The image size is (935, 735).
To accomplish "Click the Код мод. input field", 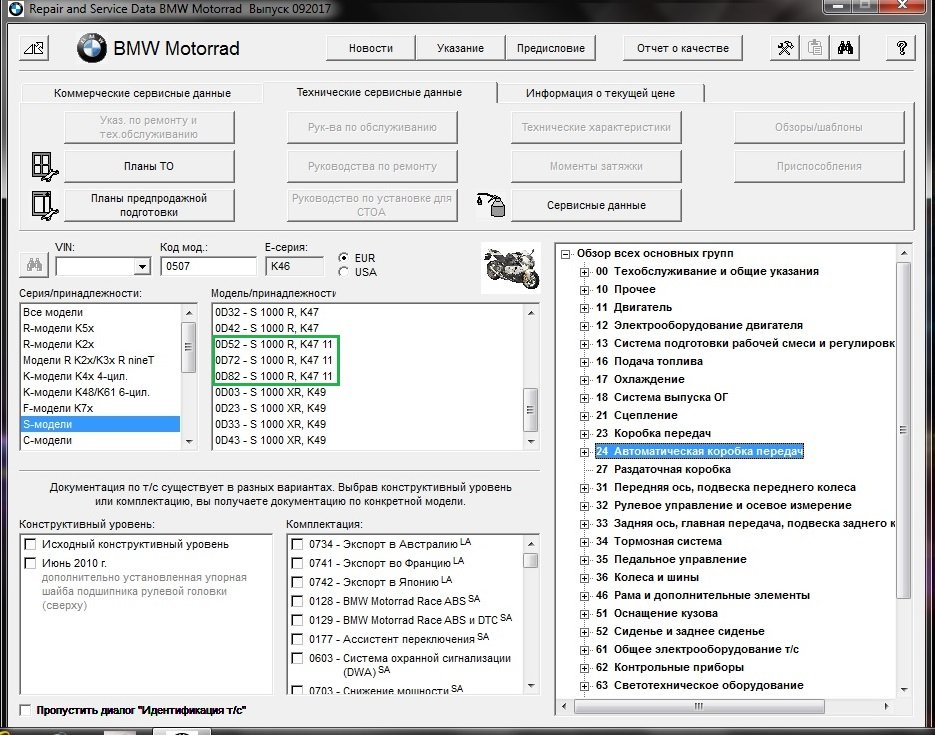I will pos(208,266).
